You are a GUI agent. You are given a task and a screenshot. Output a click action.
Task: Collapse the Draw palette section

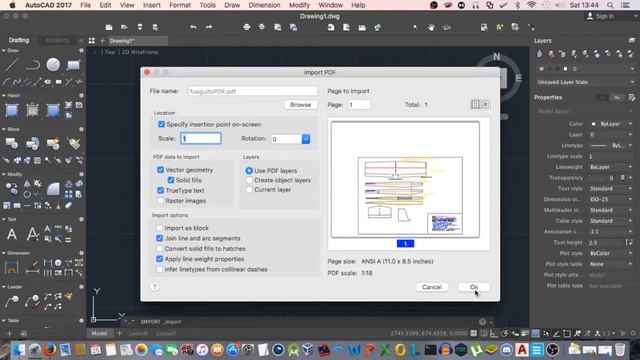(x=4, y=50)
